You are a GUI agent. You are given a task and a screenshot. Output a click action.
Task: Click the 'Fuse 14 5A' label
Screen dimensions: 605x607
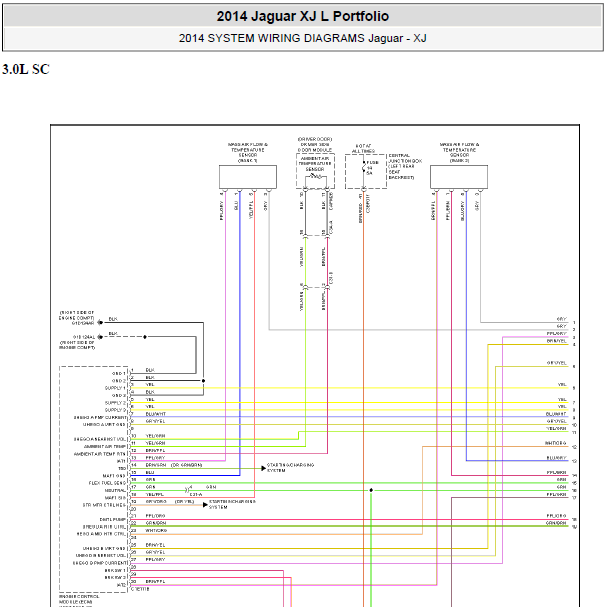(x=372, y=168)
